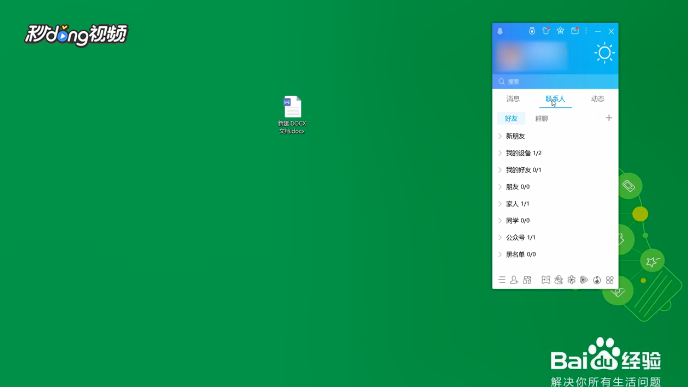Open the star-shaped QQ Zone icon
The height and width of the screenshot is (387, 688).
560,31
